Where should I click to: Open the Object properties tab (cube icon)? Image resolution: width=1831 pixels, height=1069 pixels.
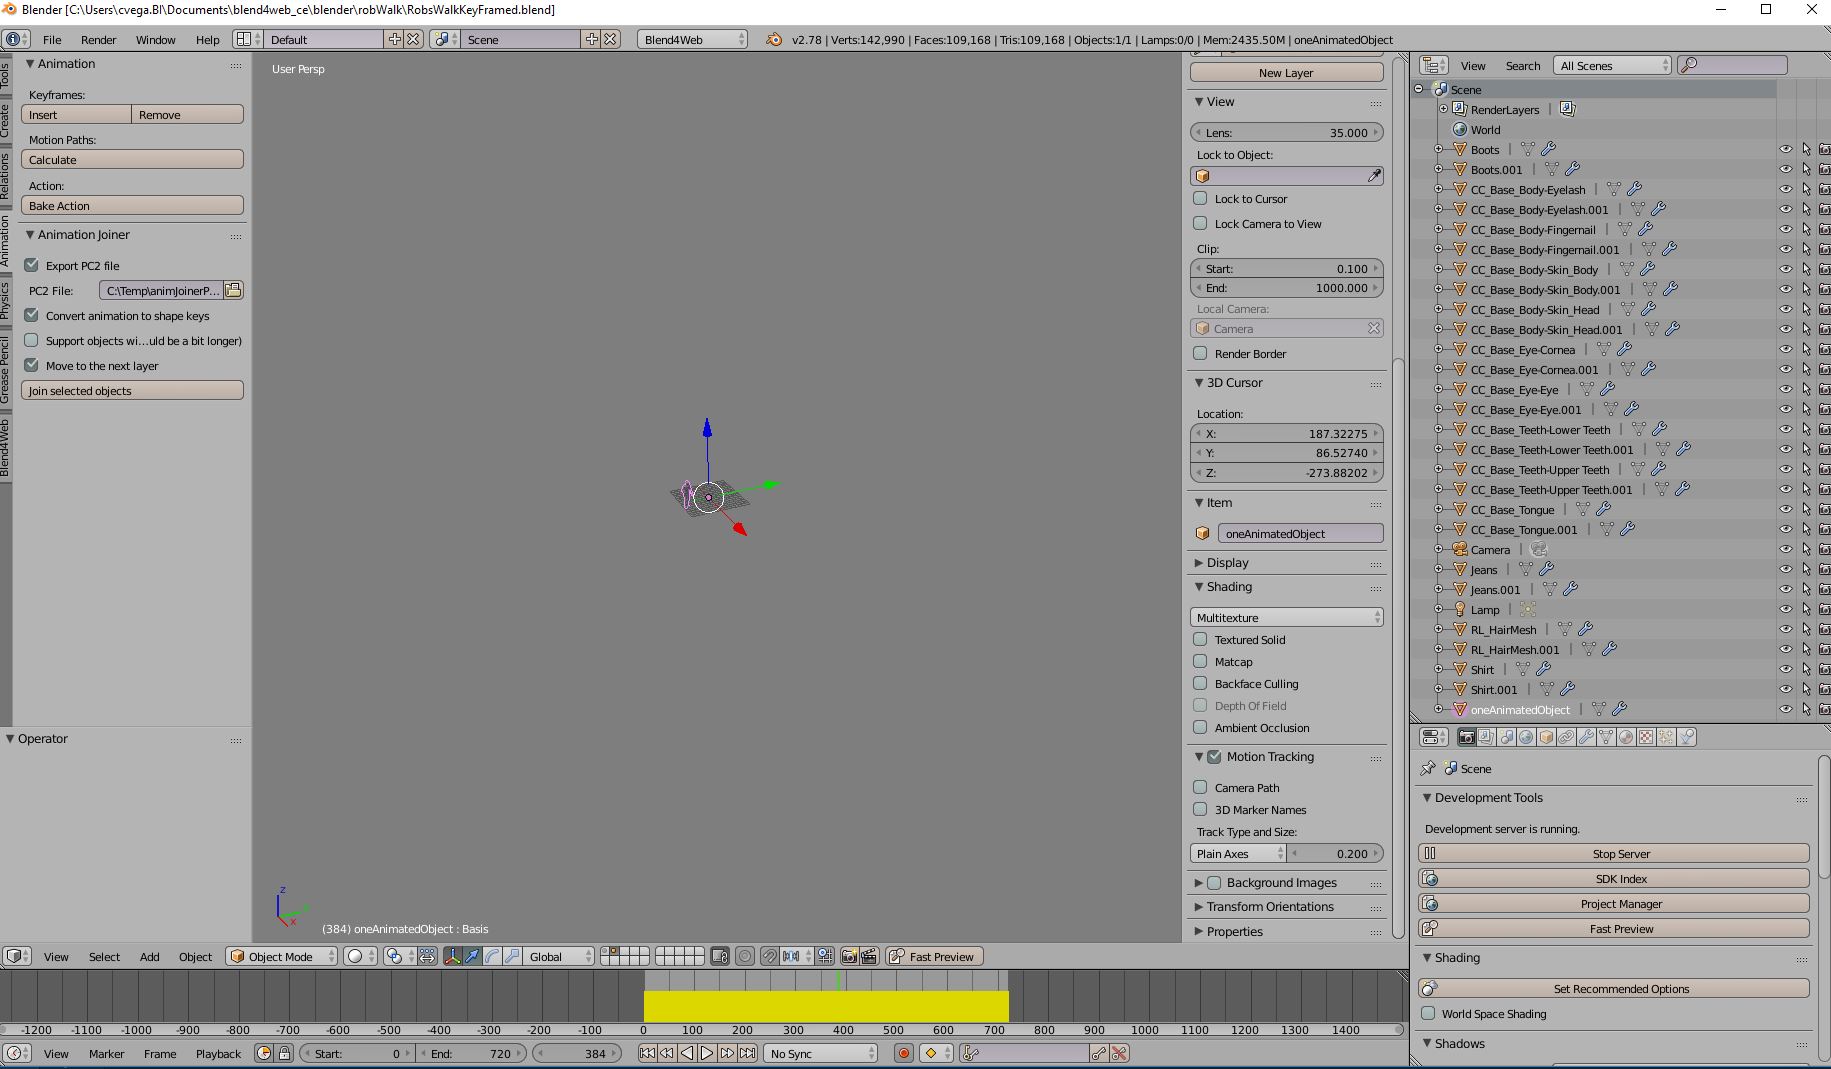coord(1546,737)
